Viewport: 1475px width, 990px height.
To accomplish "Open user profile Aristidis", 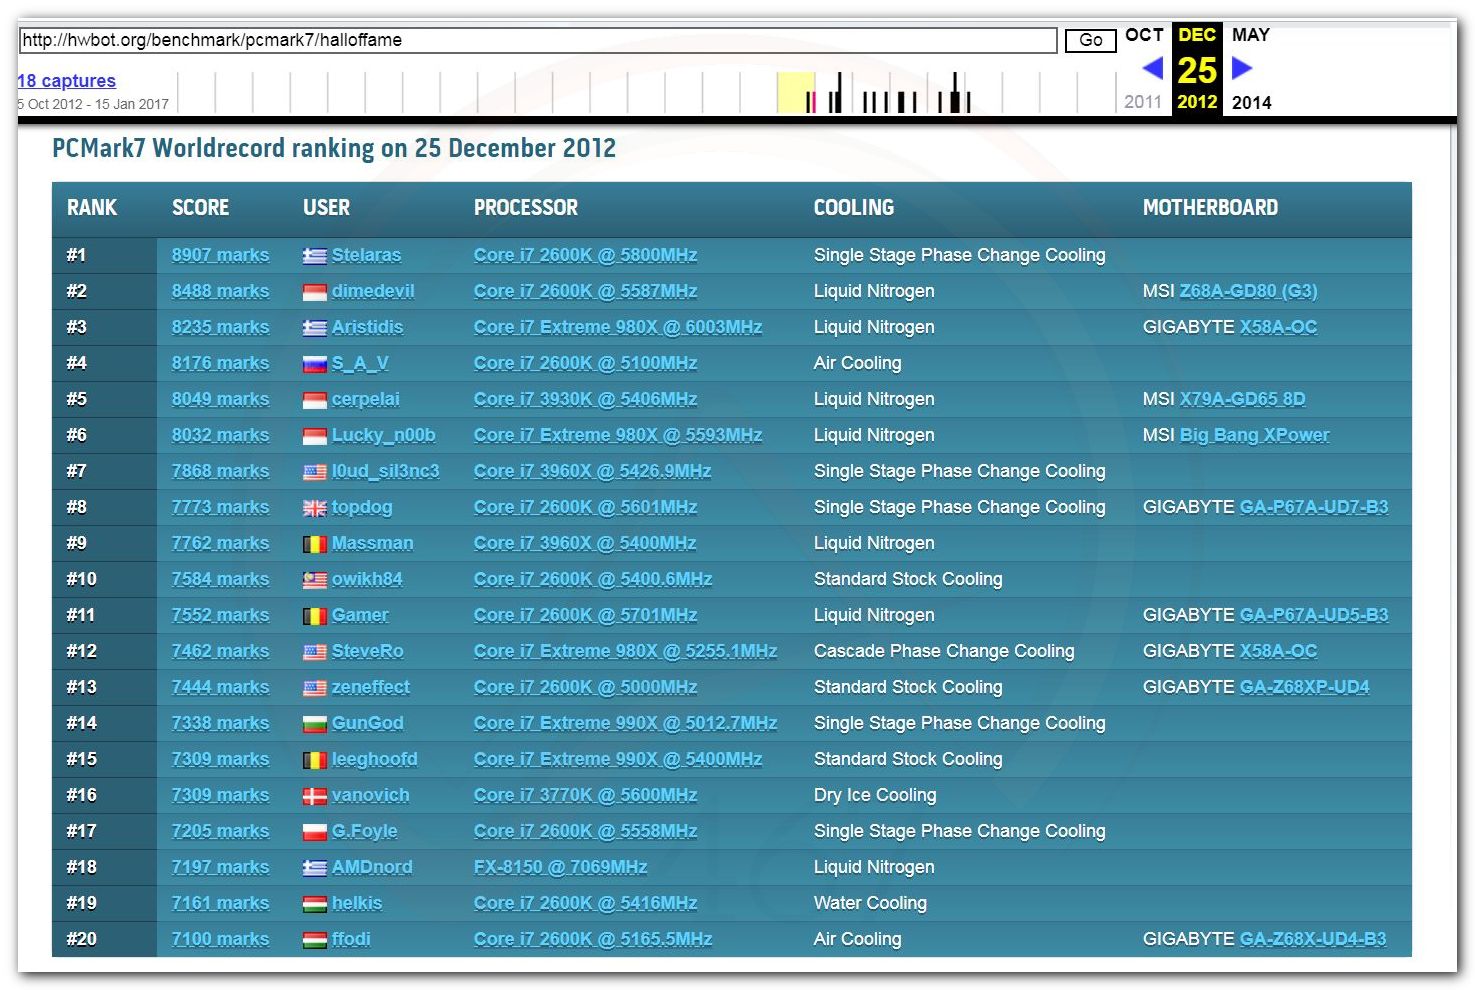I will click(x=367, y=327).
